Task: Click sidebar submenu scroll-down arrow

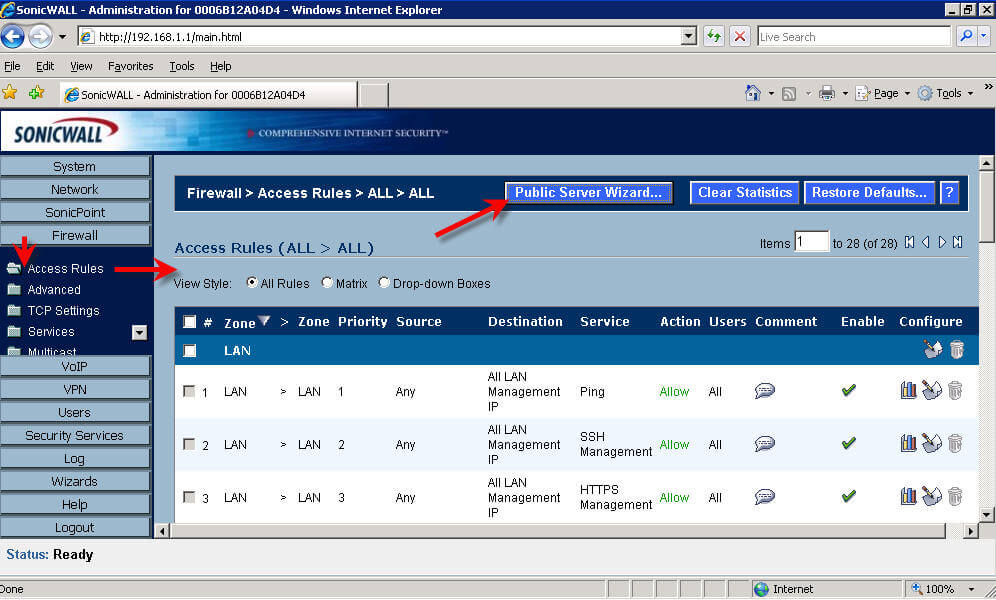Action: coord(139,332)
